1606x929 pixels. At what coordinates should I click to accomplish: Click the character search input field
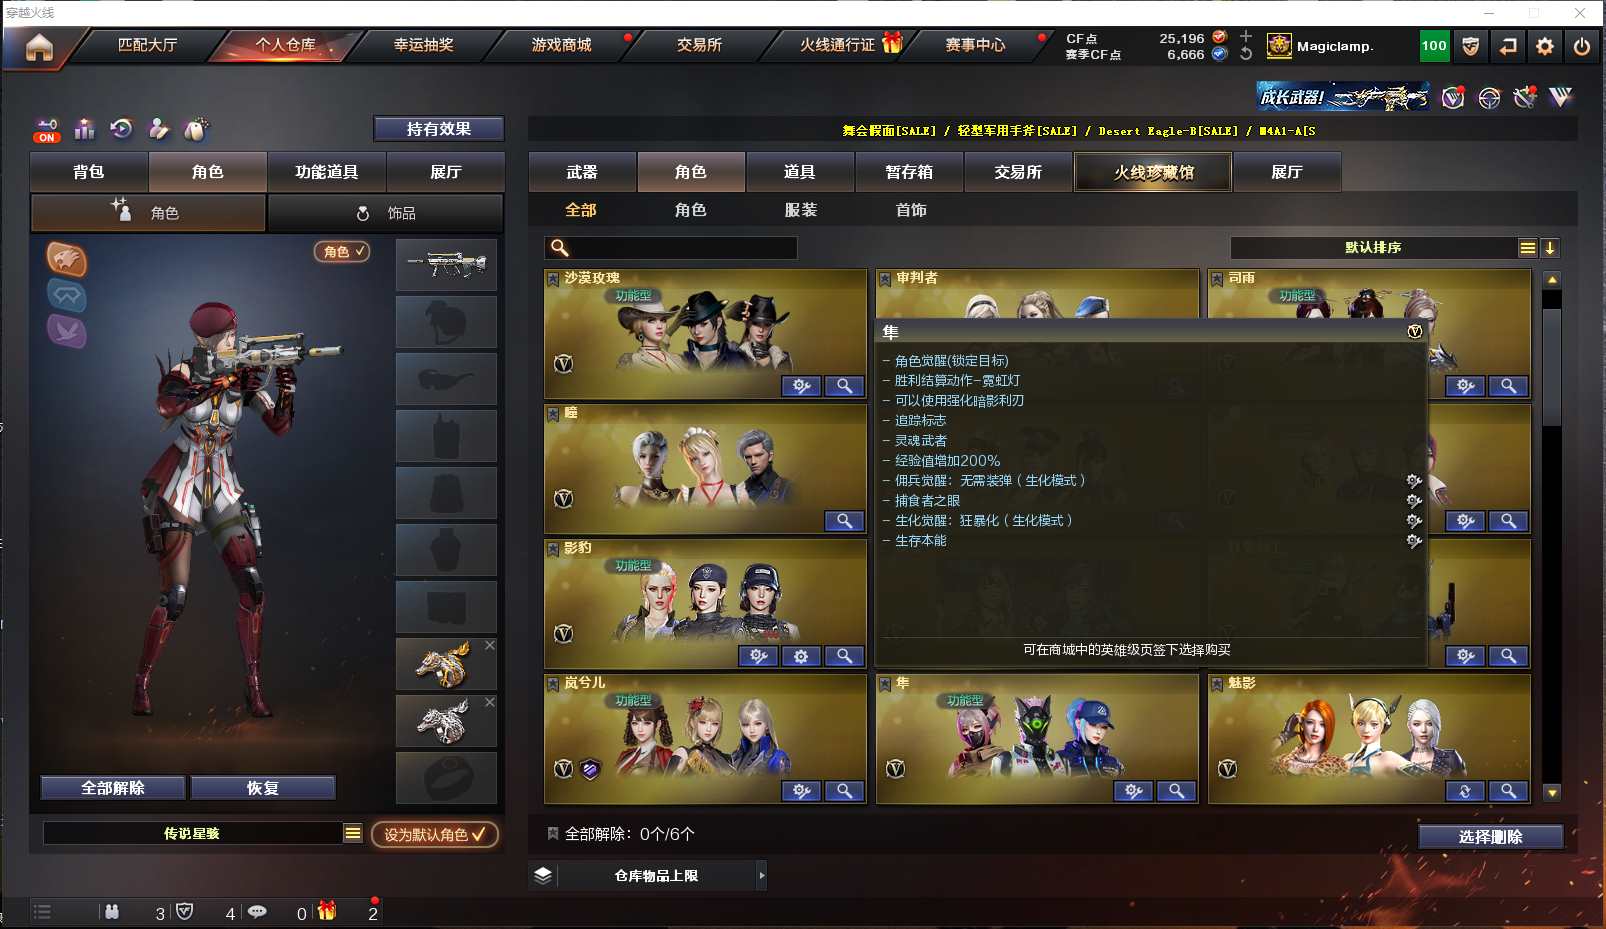pyautogui.click(x=671, y=248)
